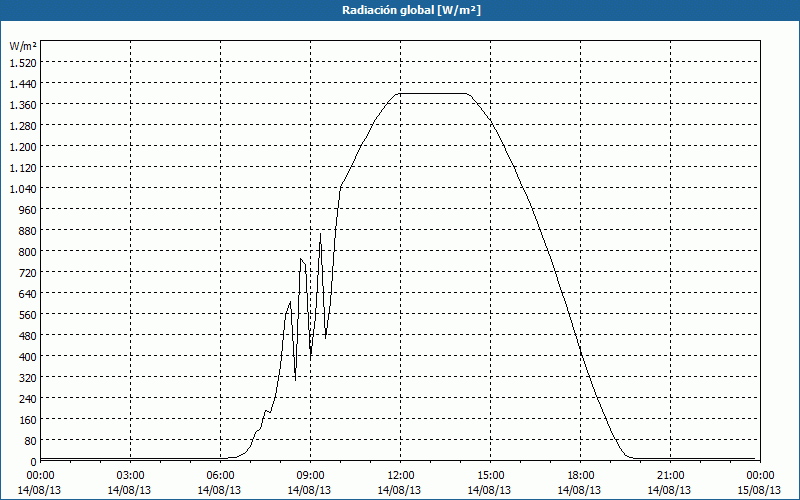This screenshot has height=500, width=800.
Task: Click the 880 Y-axis label
Action: pos(29,231)
